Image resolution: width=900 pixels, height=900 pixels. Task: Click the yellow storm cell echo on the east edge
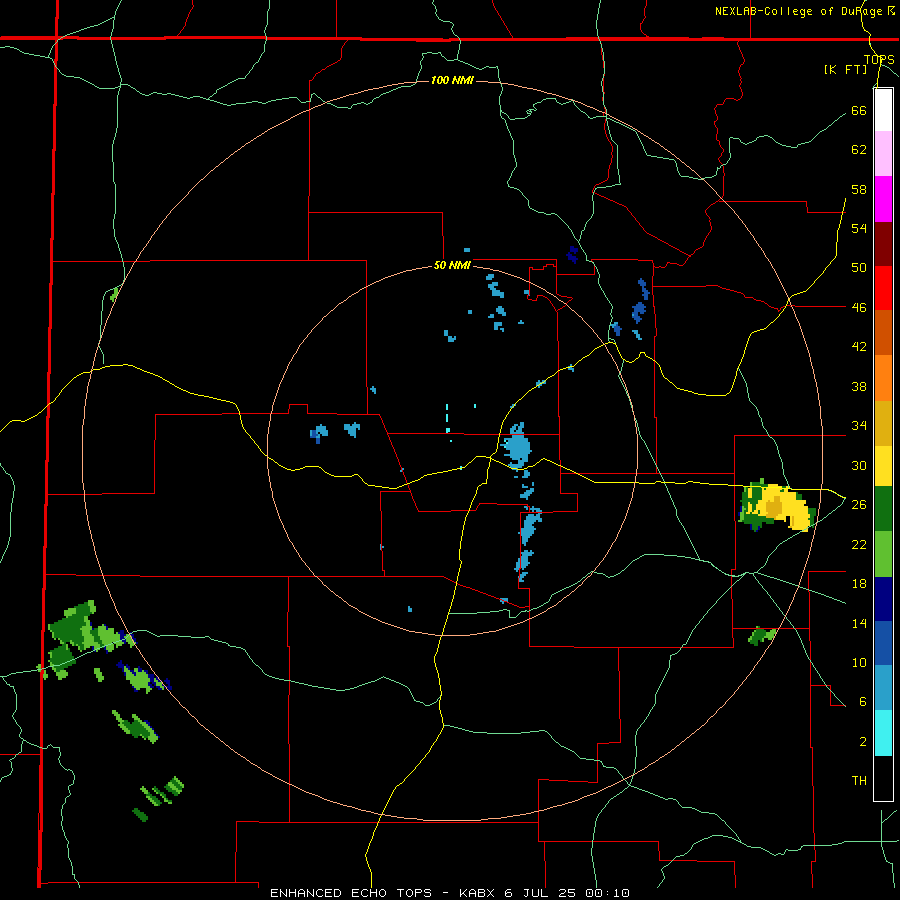pos(778,506)
